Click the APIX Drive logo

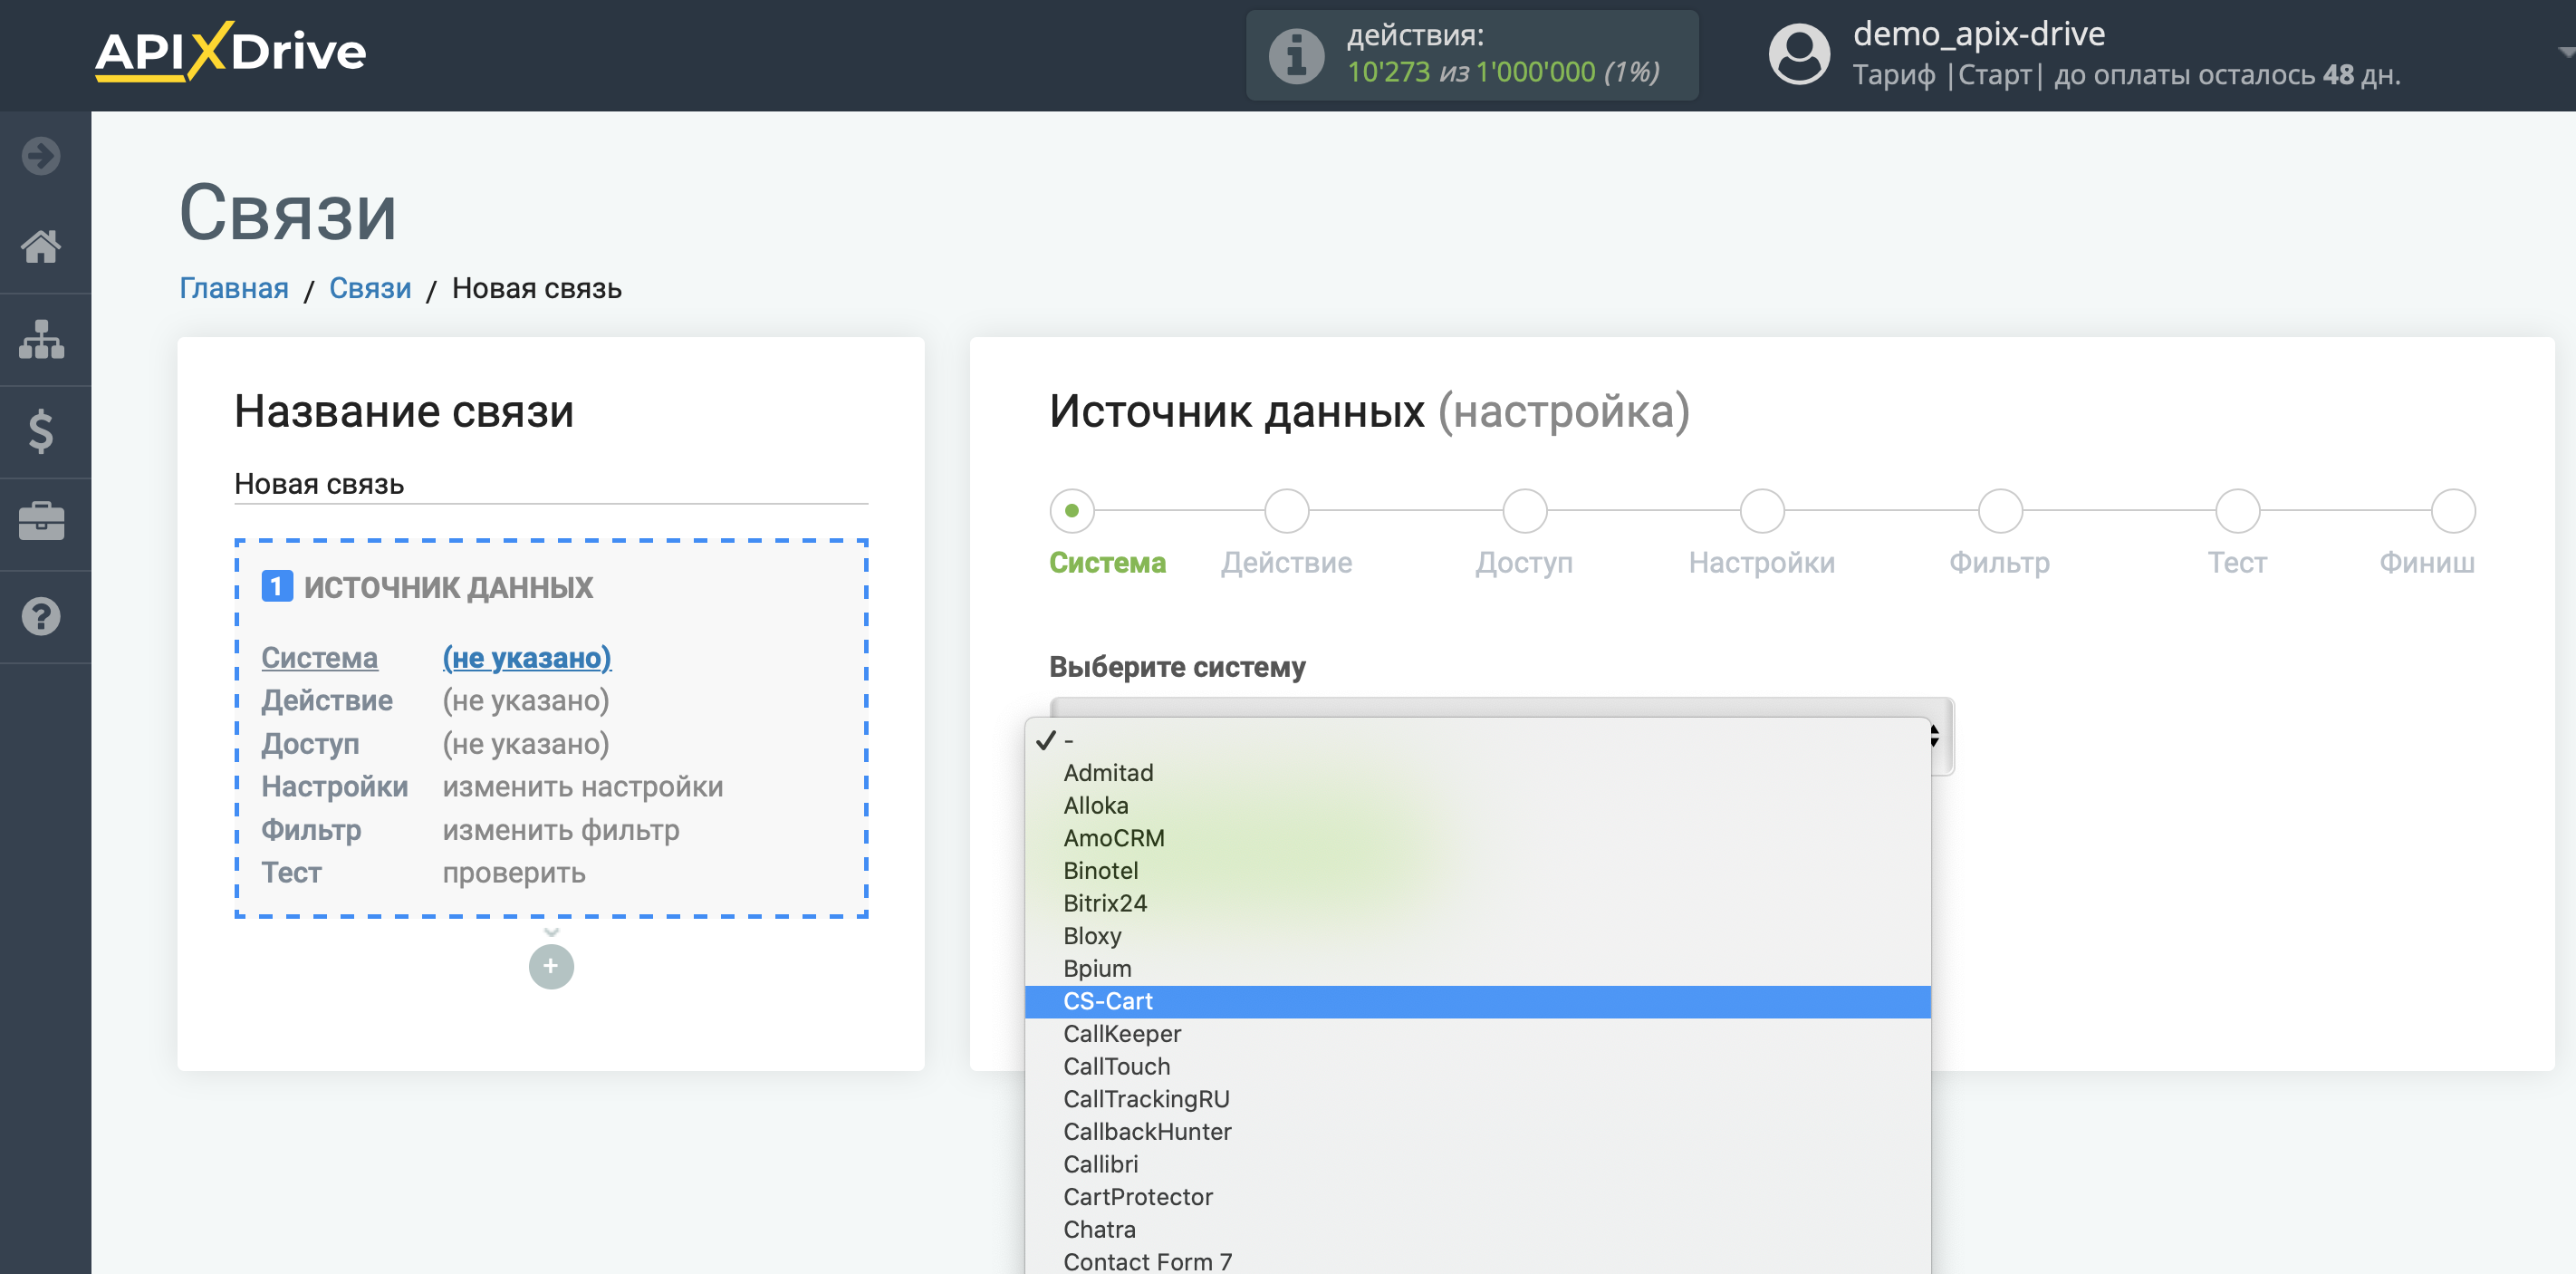coord(230,52)
